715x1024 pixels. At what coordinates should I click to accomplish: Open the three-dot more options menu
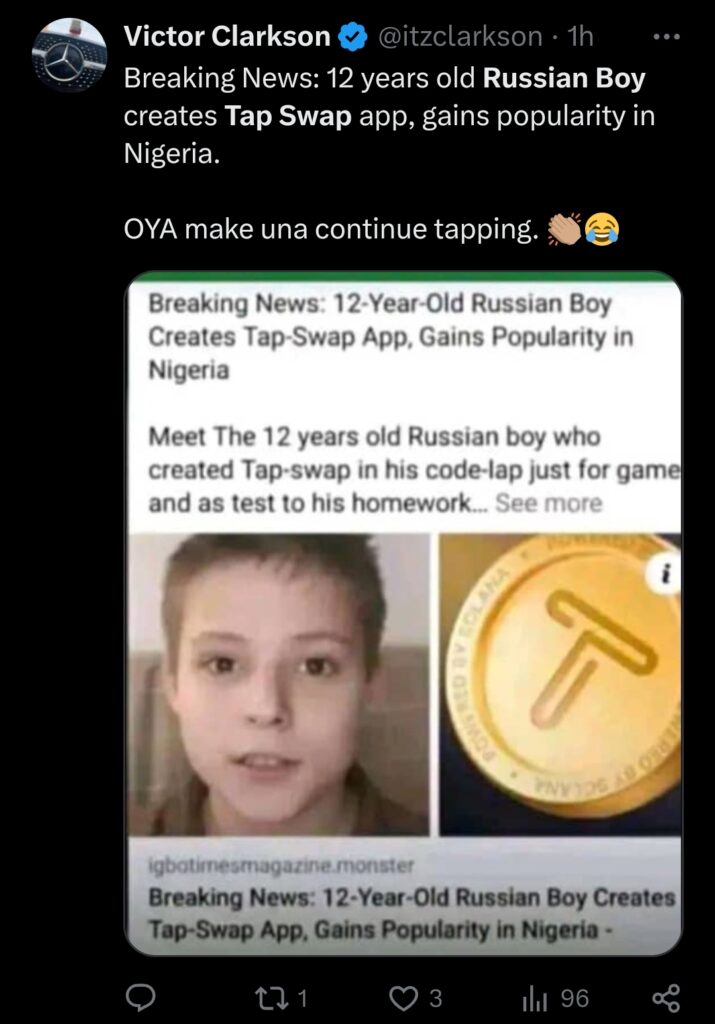click(x=667, y=37)
